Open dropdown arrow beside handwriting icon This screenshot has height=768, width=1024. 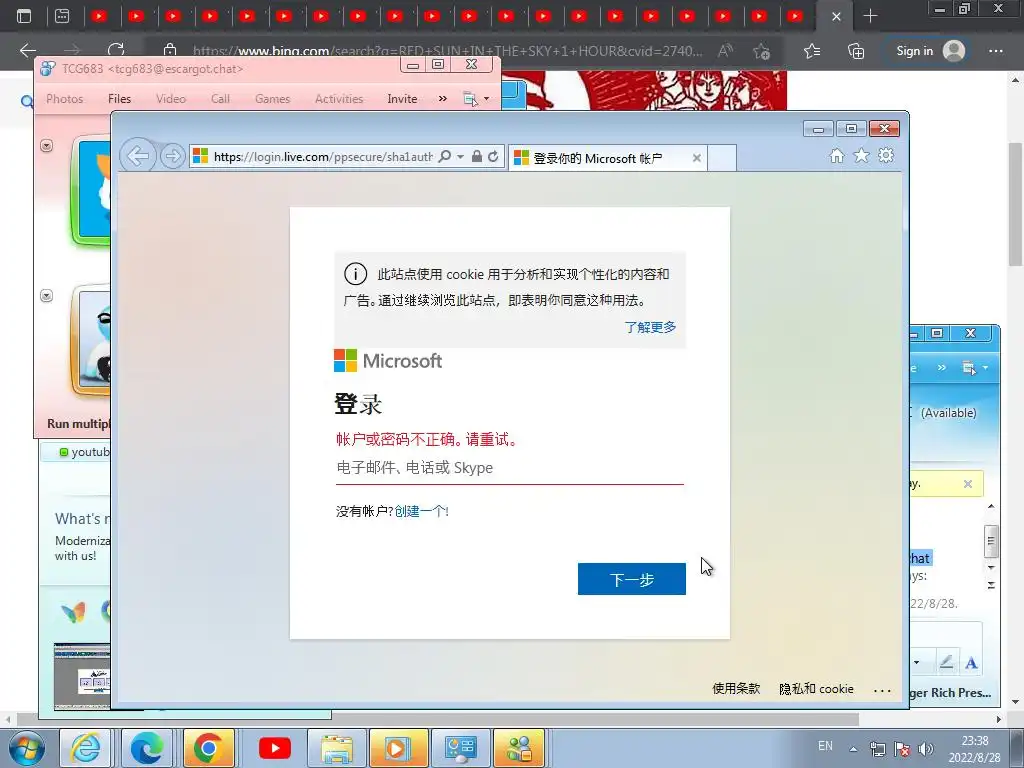coord(916,663)
